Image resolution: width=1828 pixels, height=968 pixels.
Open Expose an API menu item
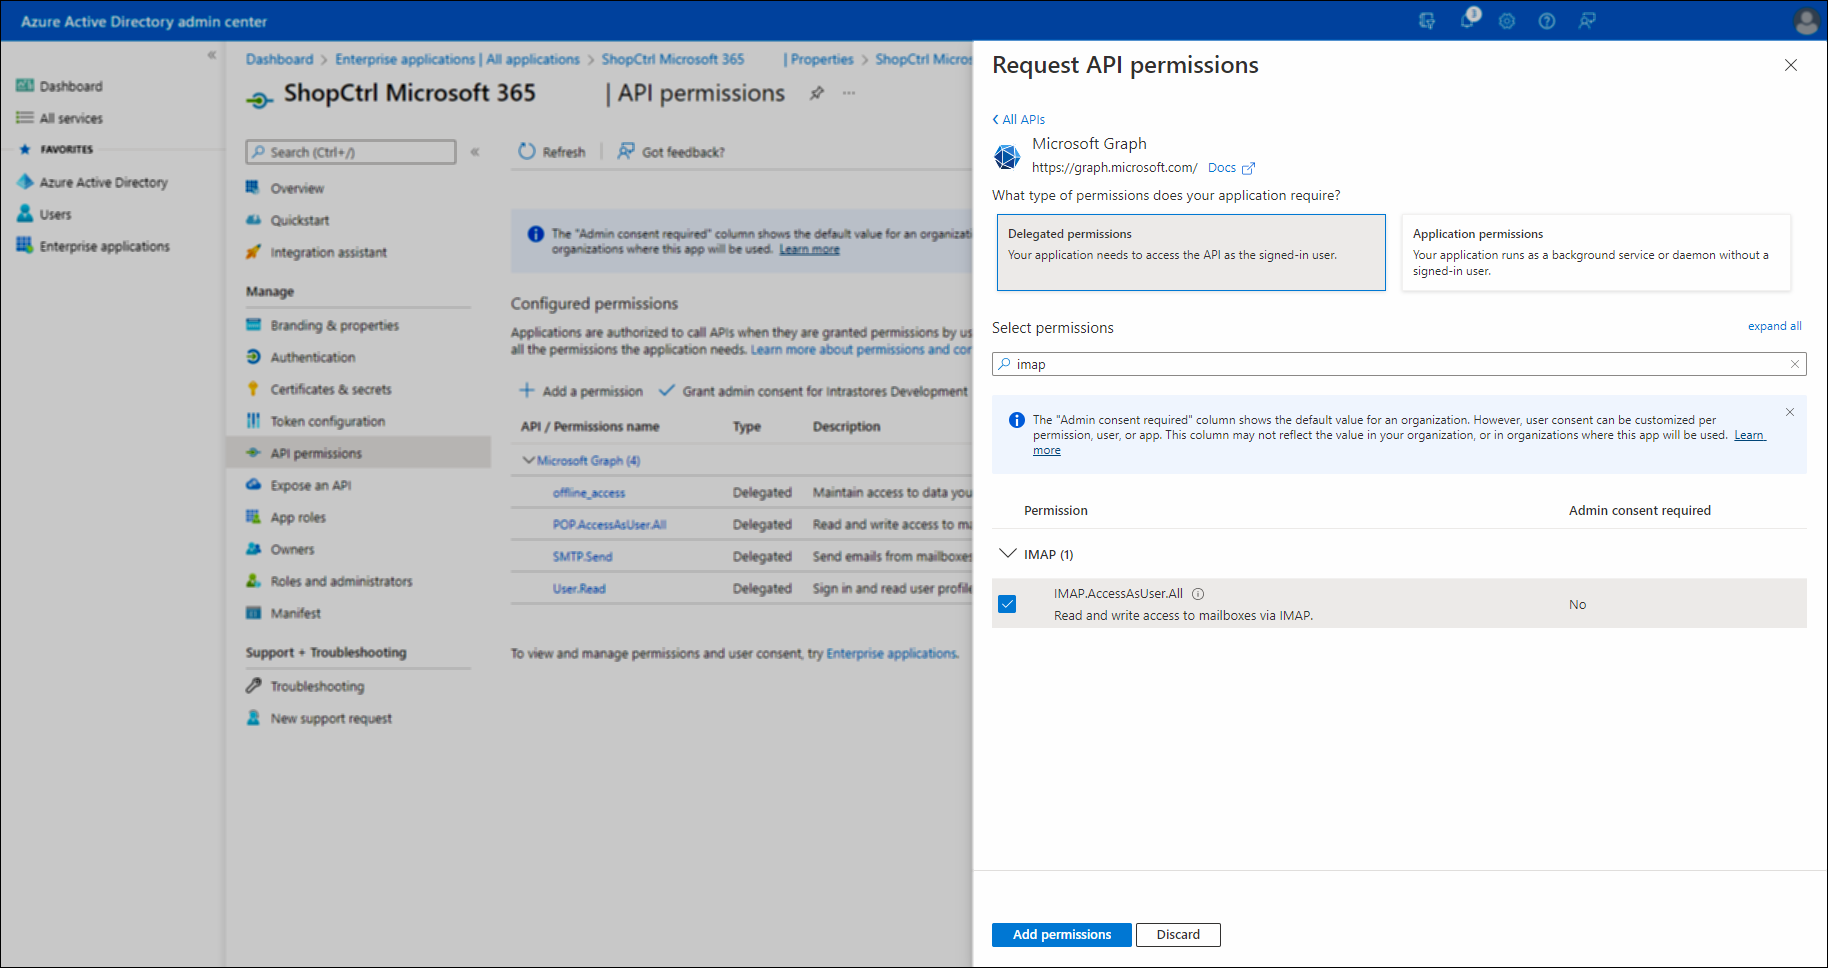pos(310,485)
